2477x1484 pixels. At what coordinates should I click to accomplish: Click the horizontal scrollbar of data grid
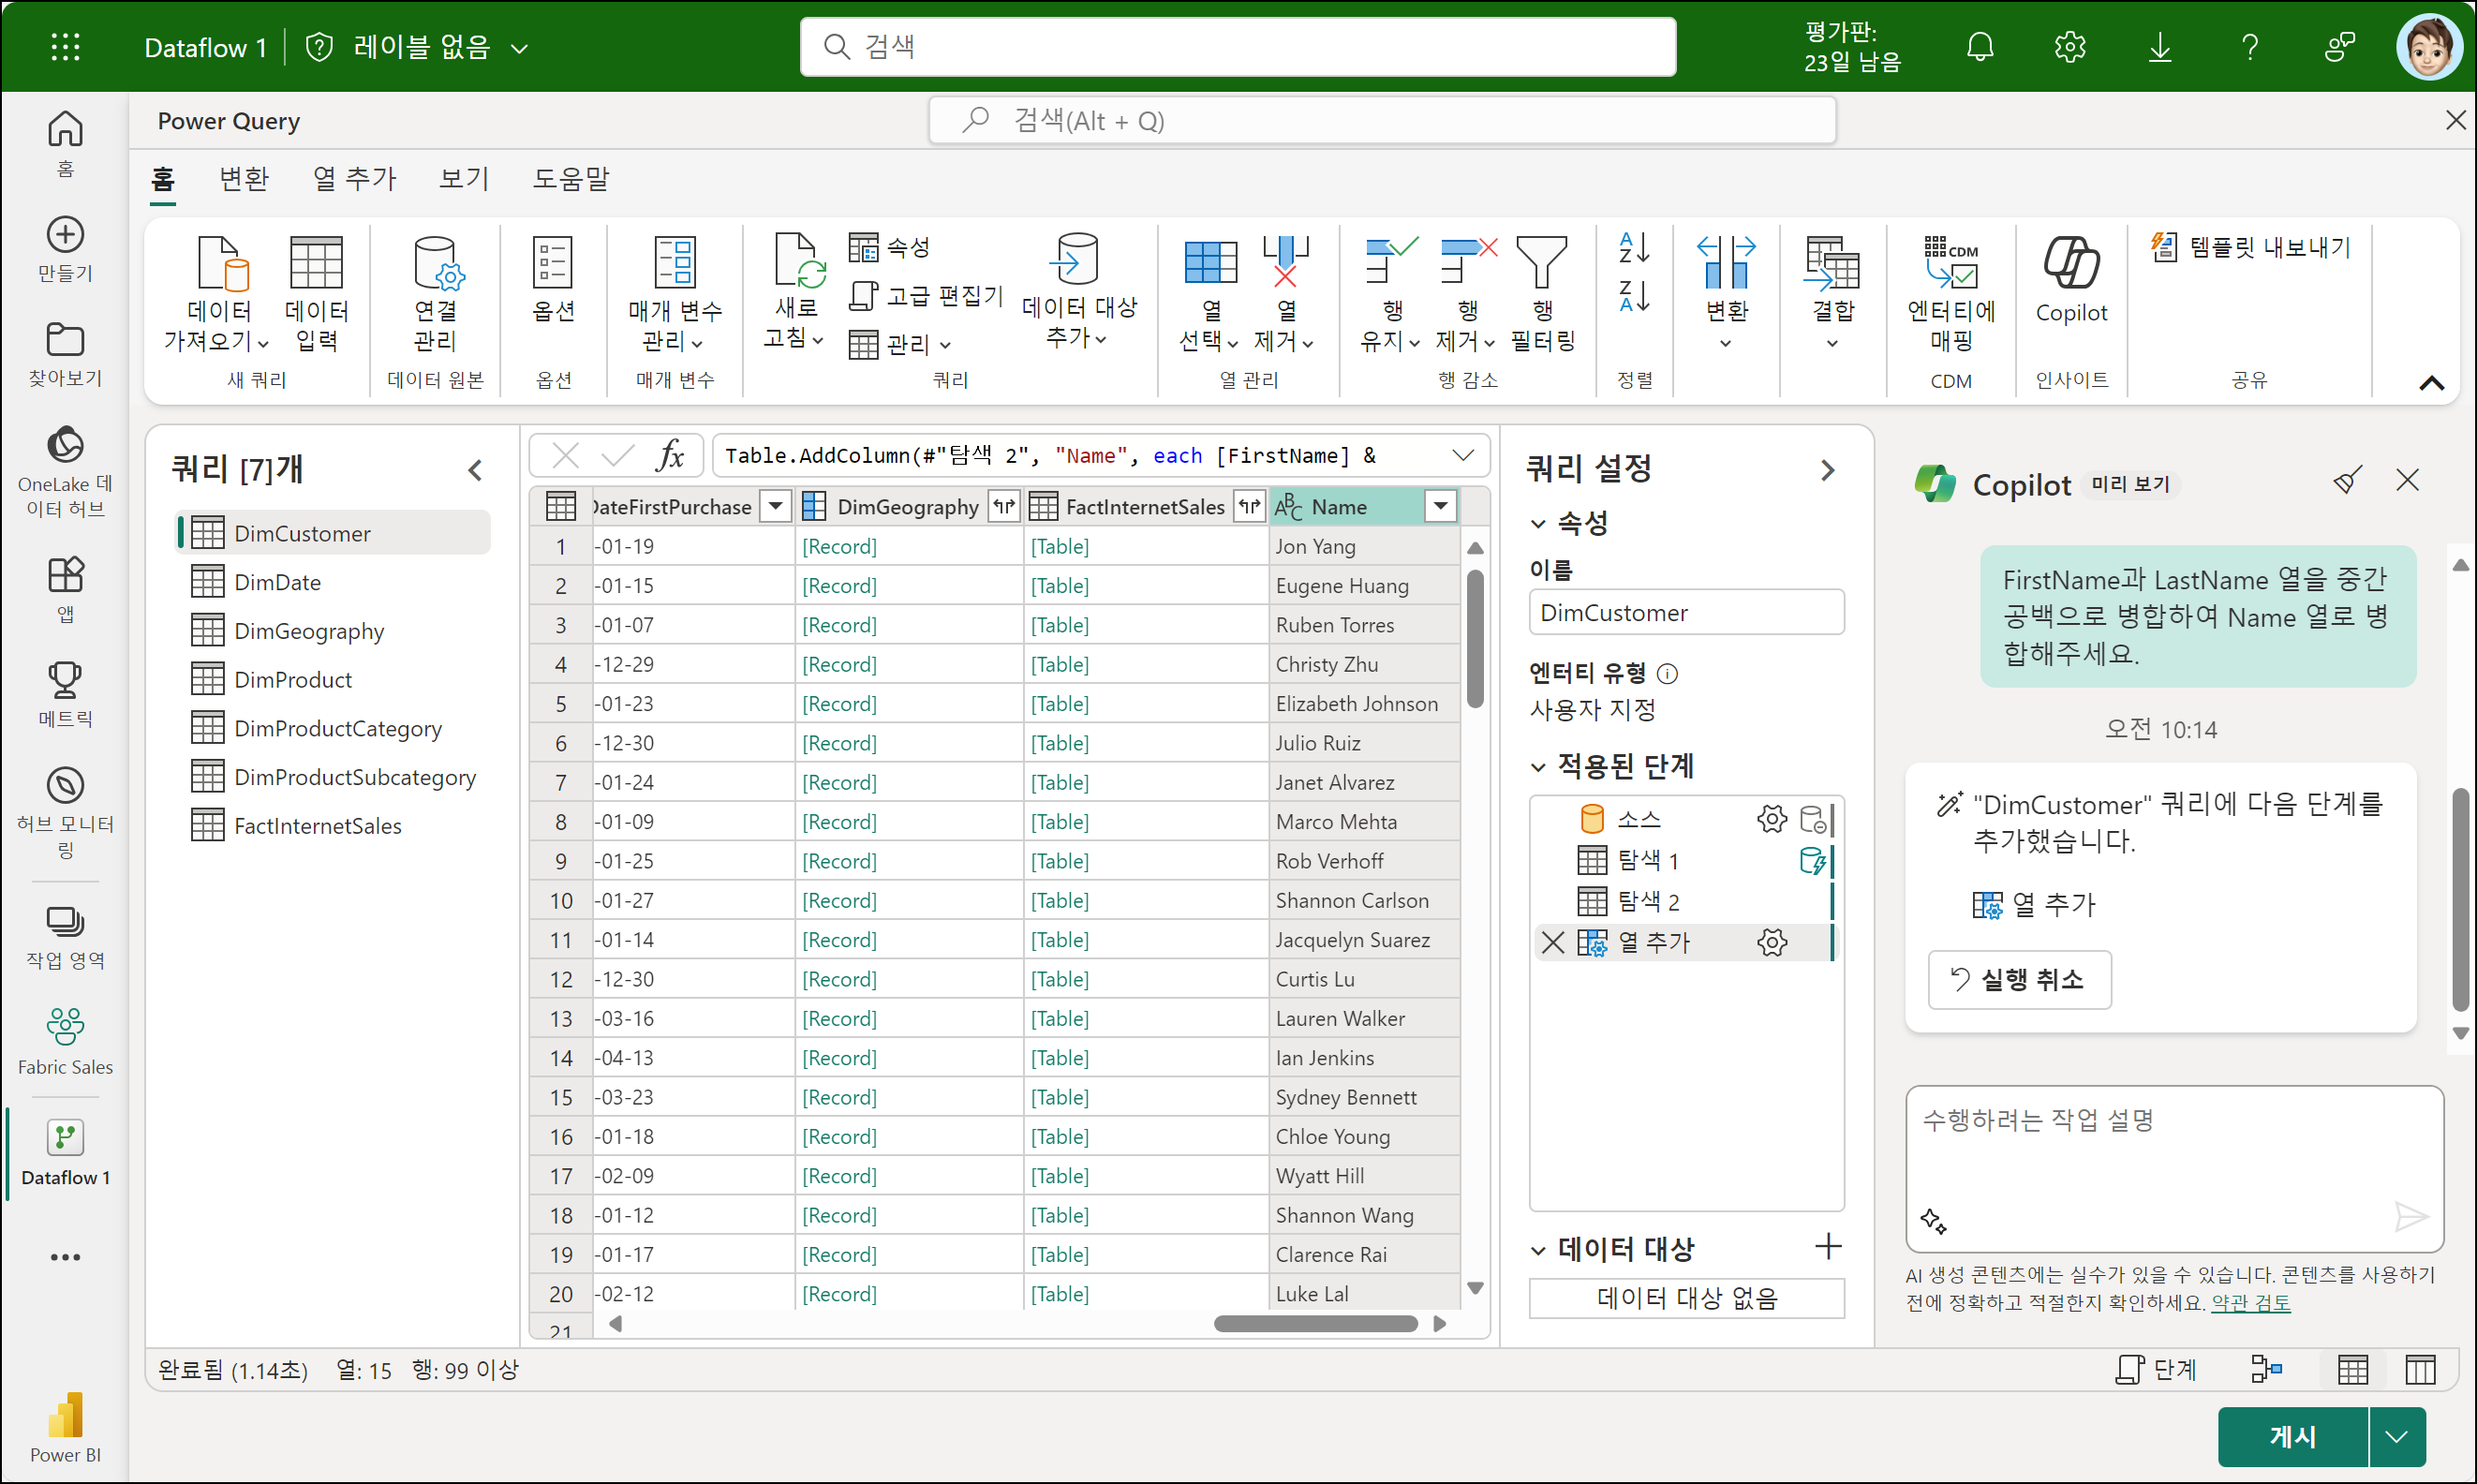[x=1314, y=1324]
